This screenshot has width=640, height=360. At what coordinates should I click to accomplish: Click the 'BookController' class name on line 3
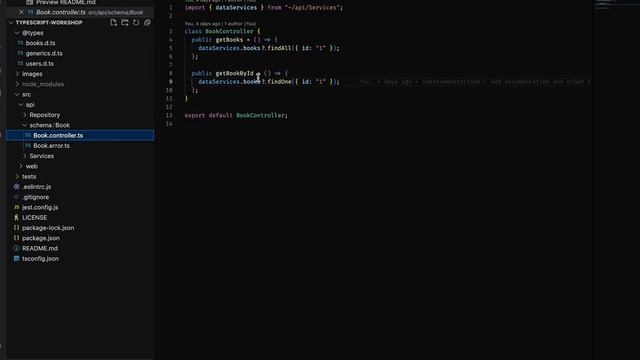(x=229, y=31)
